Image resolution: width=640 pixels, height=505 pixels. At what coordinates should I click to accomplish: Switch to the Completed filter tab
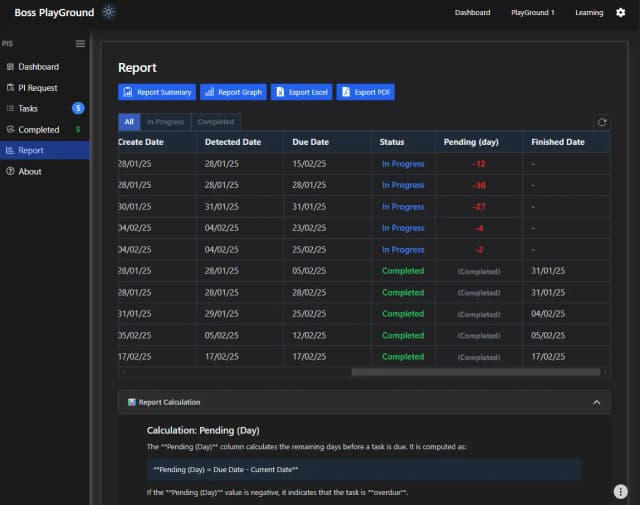(x=215, y=122)
